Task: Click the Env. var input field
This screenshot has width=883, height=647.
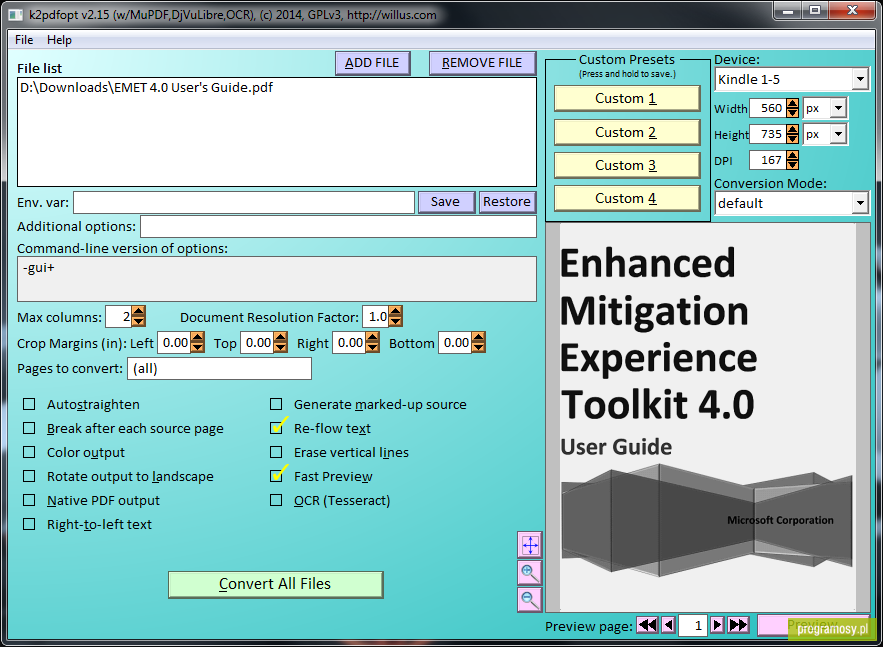Action: [244, 203]
